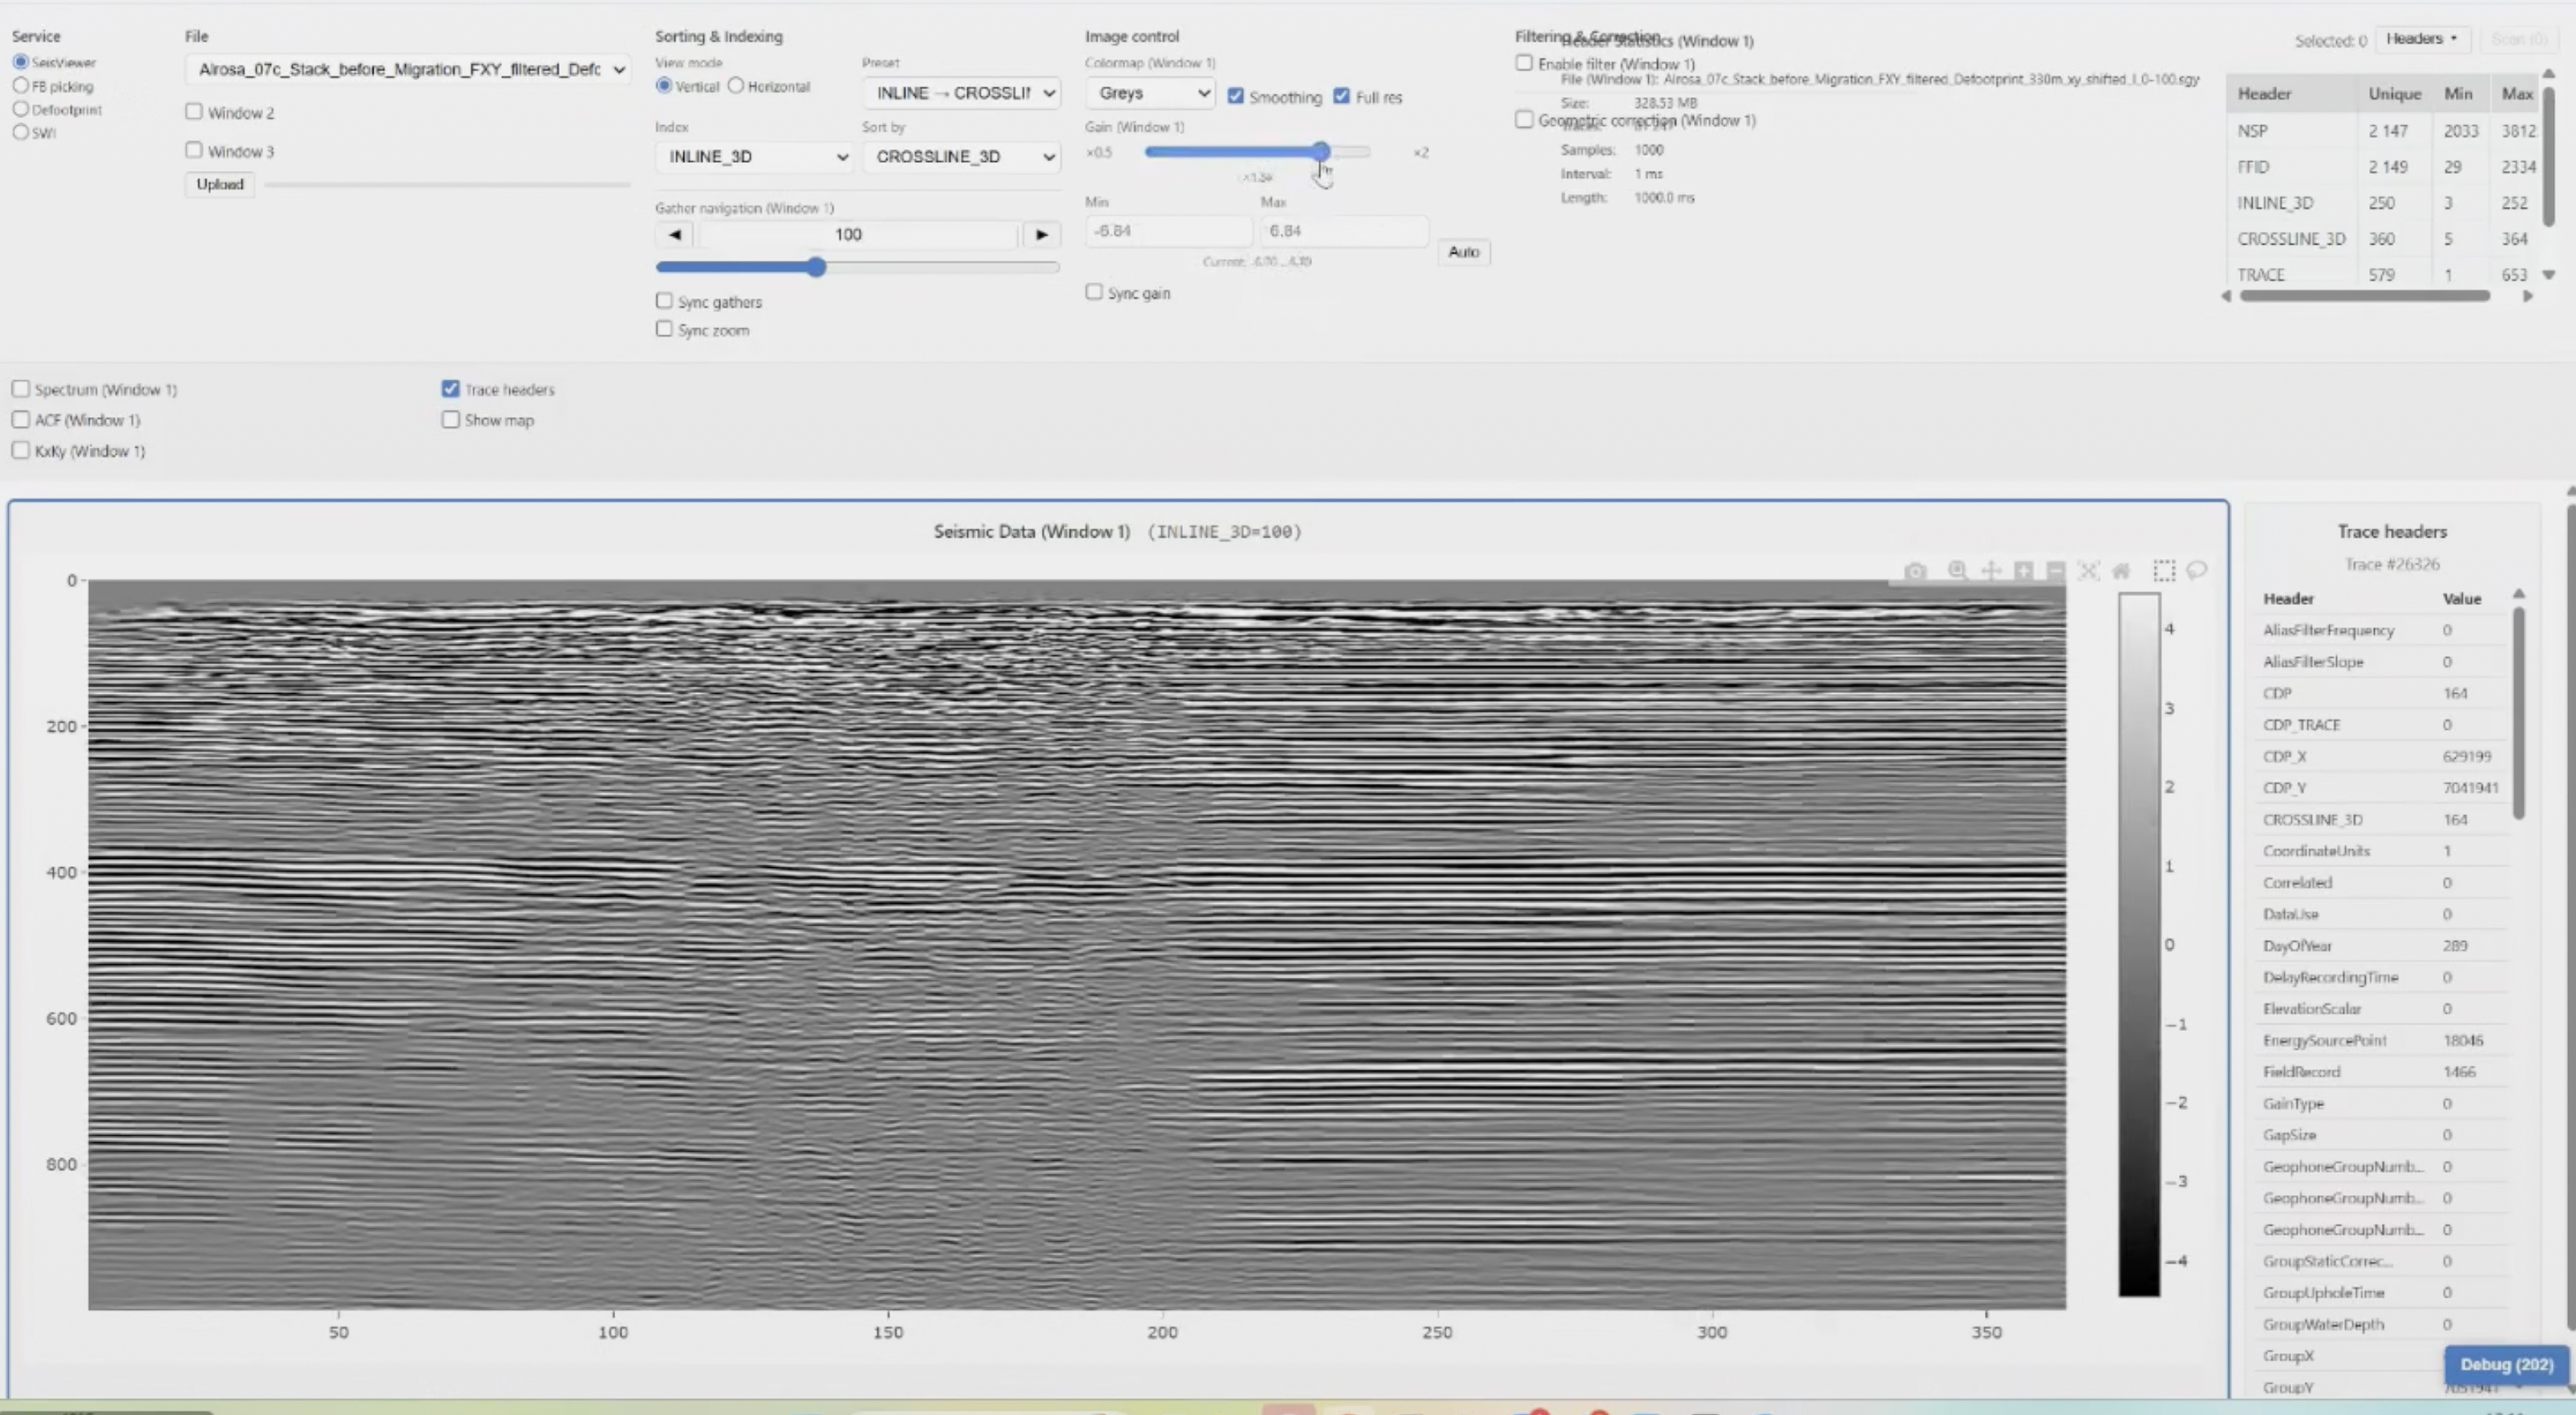Screen dimensions: 2576x1415
Task: Expand the CROSSLINE_3D sort by dropdown
Action: pos(962,157)
